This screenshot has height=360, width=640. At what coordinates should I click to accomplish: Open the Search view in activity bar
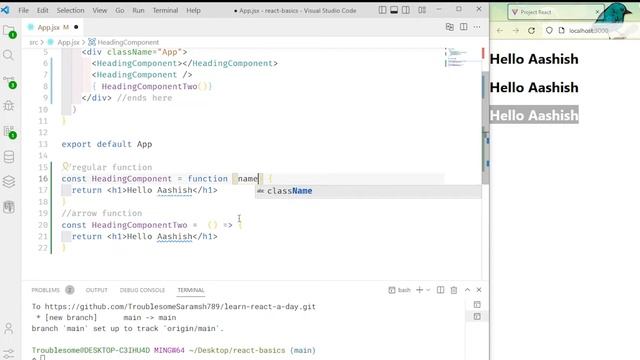pyautogui.click(x=9, y=55)
